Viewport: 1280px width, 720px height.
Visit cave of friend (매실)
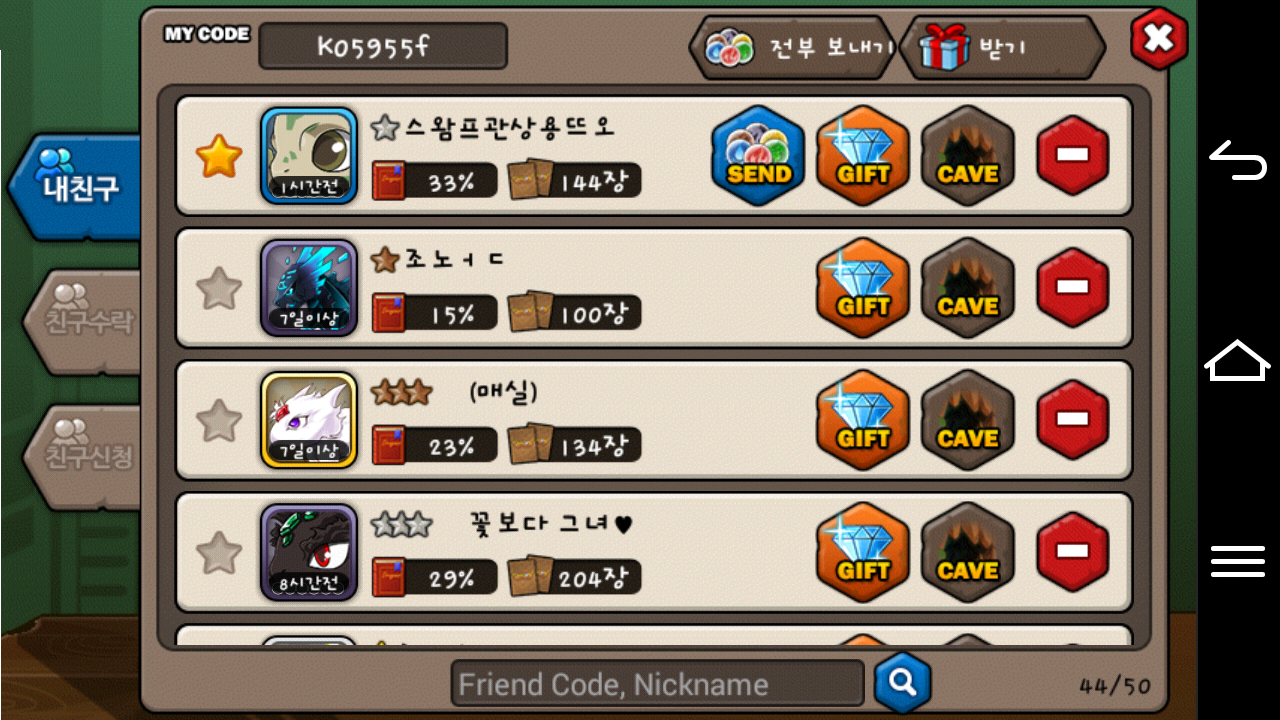tap(967, 420)
